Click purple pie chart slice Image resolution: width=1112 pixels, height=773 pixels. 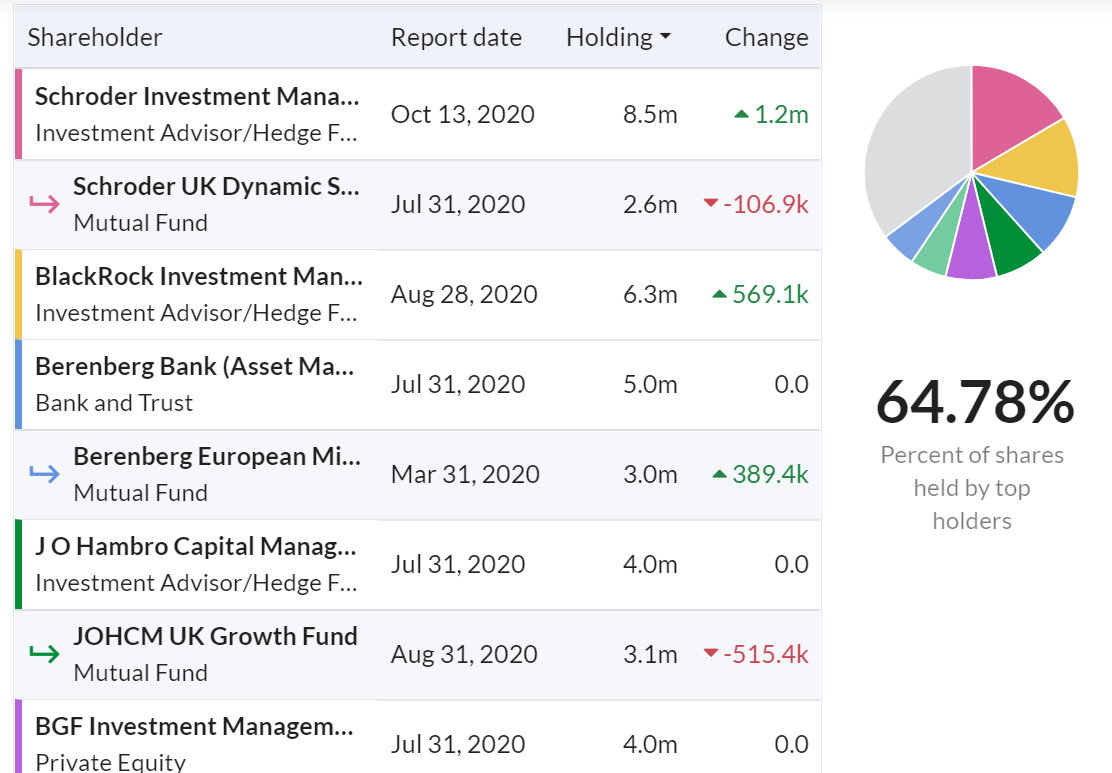click(x=972, y=248)
